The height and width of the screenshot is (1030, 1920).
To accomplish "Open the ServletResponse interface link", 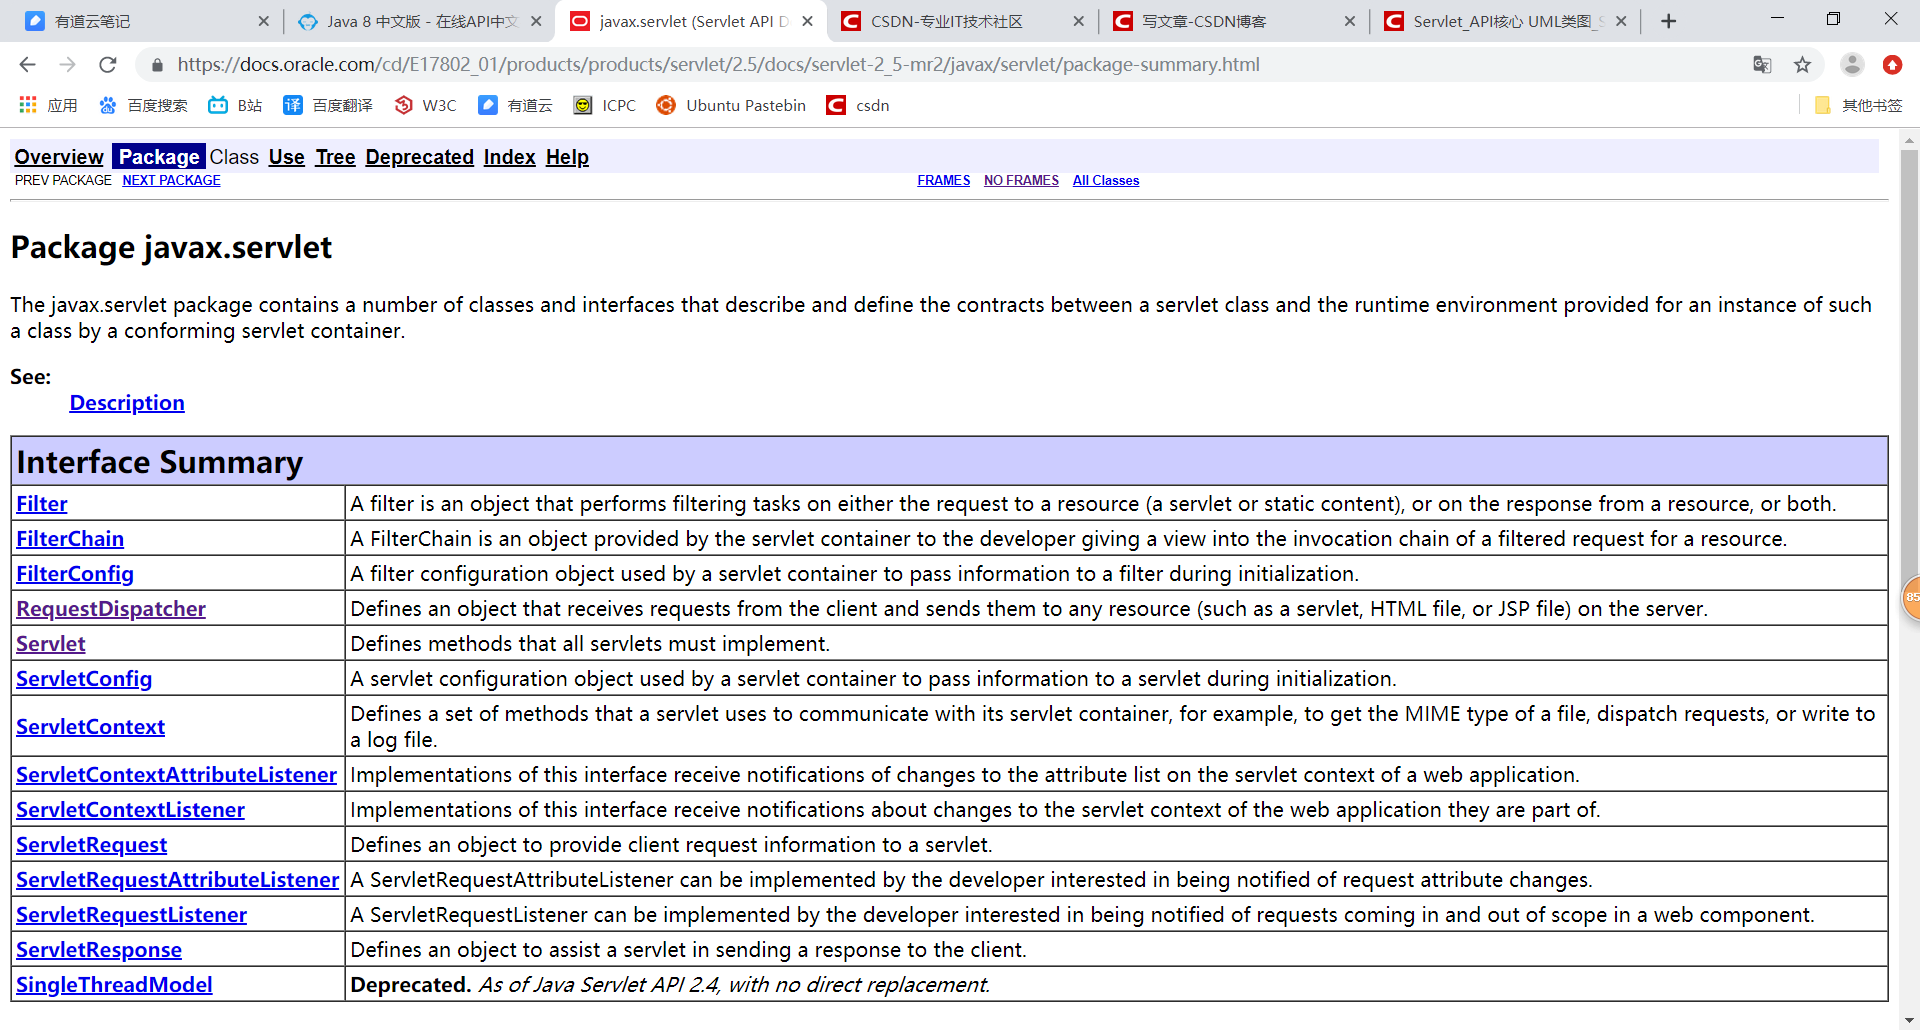I will (98, 950).
